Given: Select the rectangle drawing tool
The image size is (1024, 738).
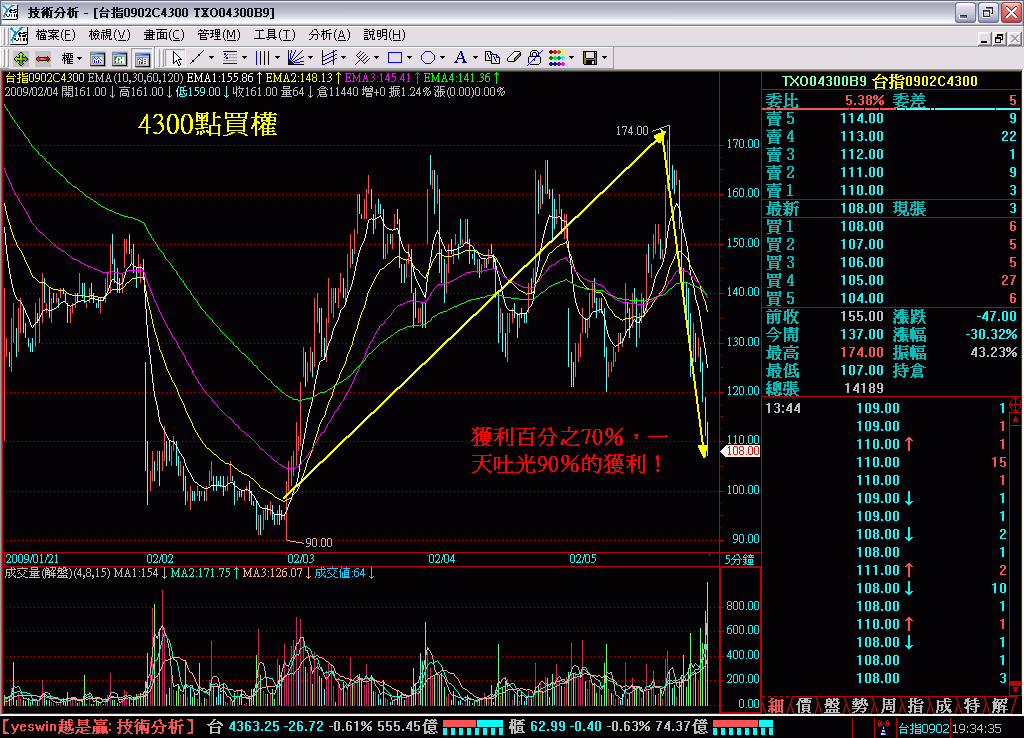Looking at the screenshot, I should click(394, 58).
